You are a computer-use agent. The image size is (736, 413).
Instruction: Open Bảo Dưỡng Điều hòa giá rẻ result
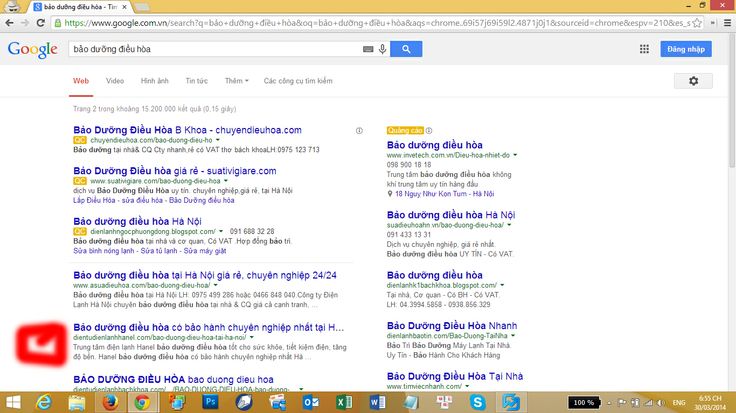coord(175,171)
